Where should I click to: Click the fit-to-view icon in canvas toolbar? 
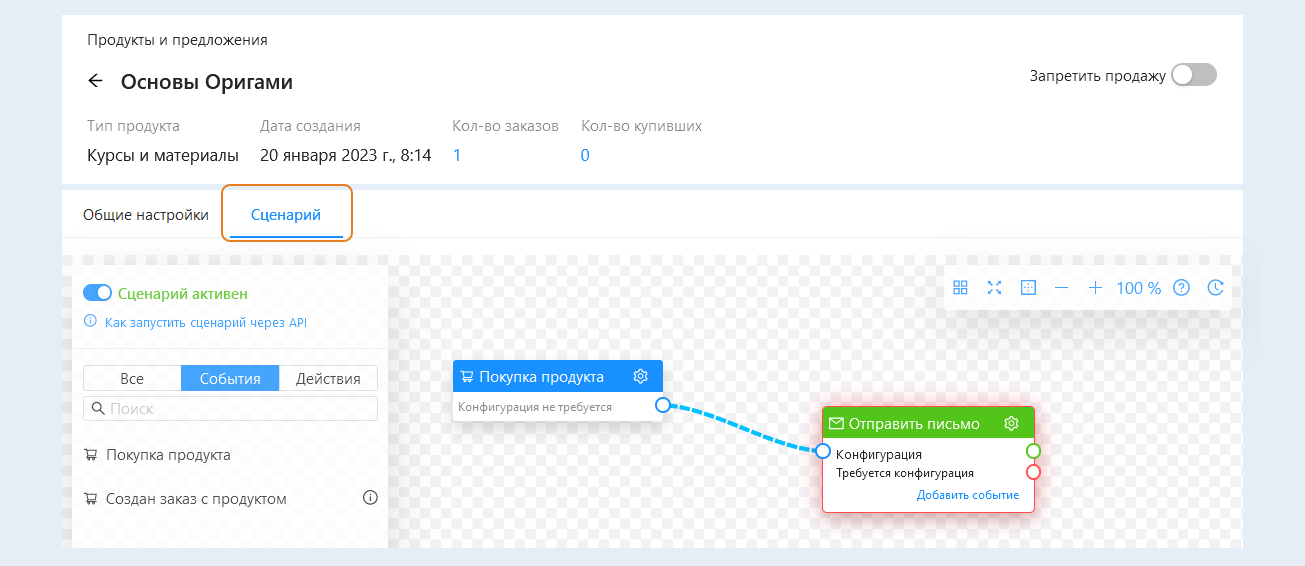click(x=1028, y=288)
